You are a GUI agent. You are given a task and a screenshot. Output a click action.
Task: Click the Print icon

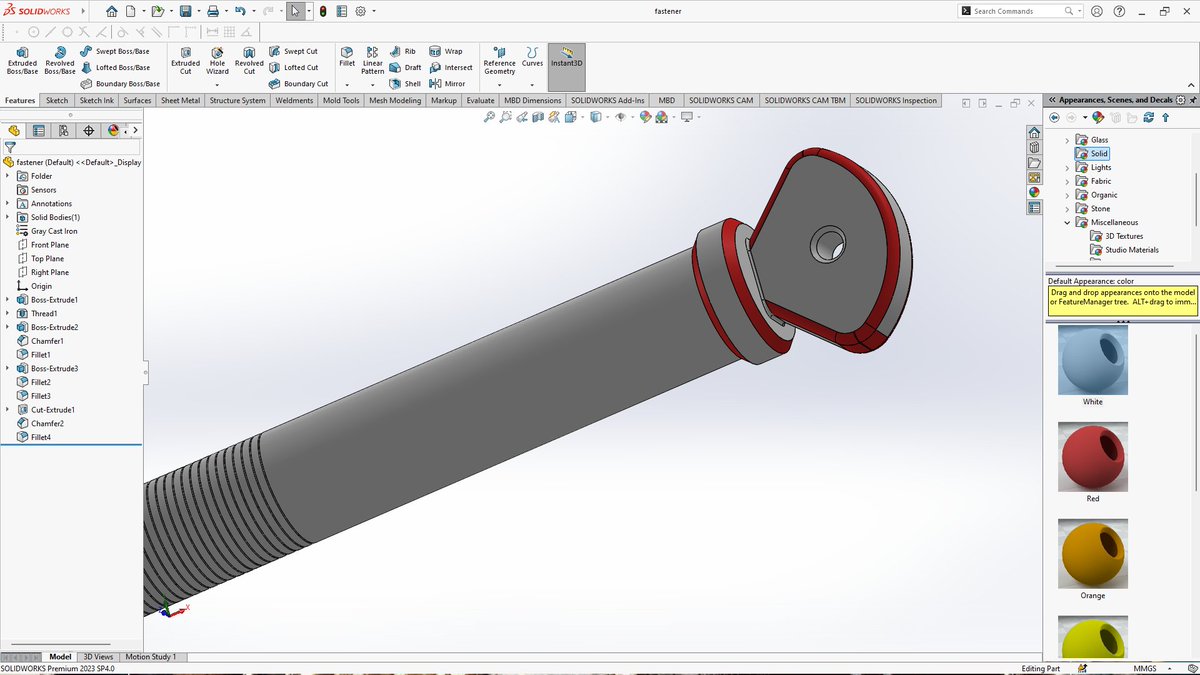pos(212,11)
